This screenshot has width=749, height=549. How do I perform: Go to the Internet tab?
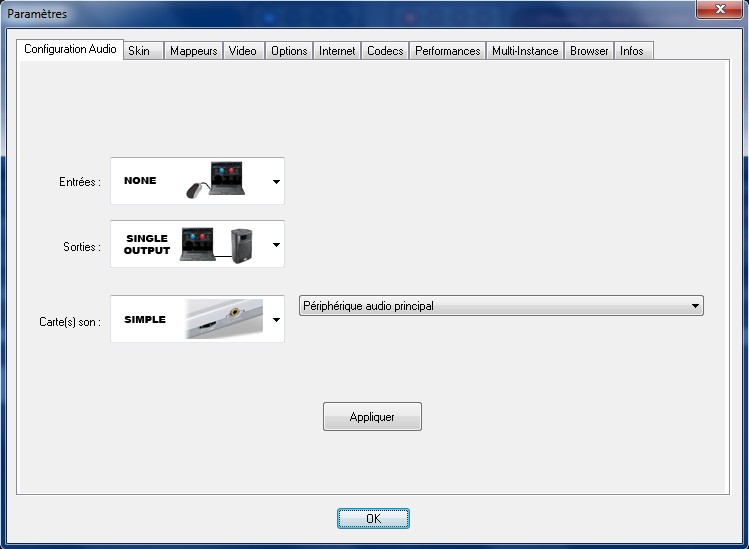(x=337, y=51)
